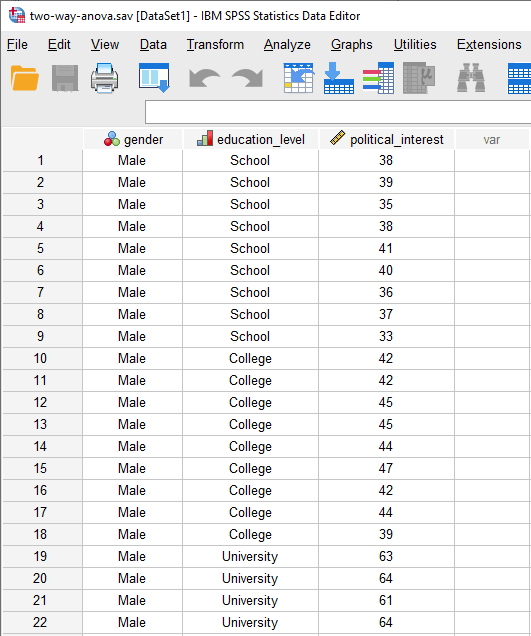Select row header 10

(42, 359)
